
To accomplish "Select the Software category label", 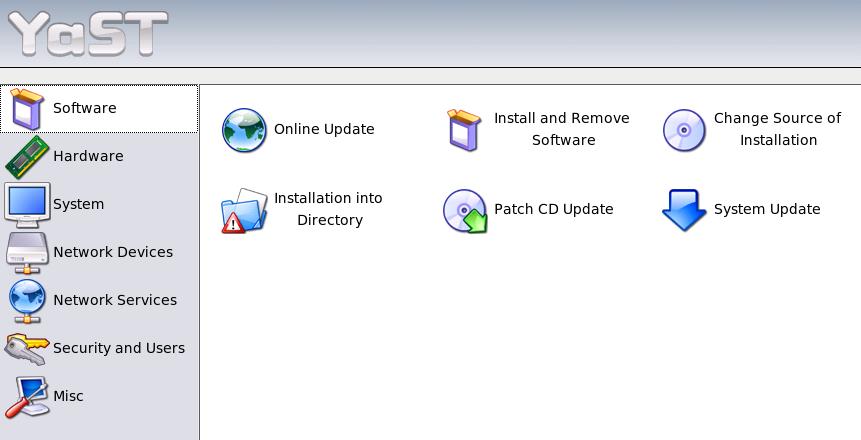I will coord(85,108).
